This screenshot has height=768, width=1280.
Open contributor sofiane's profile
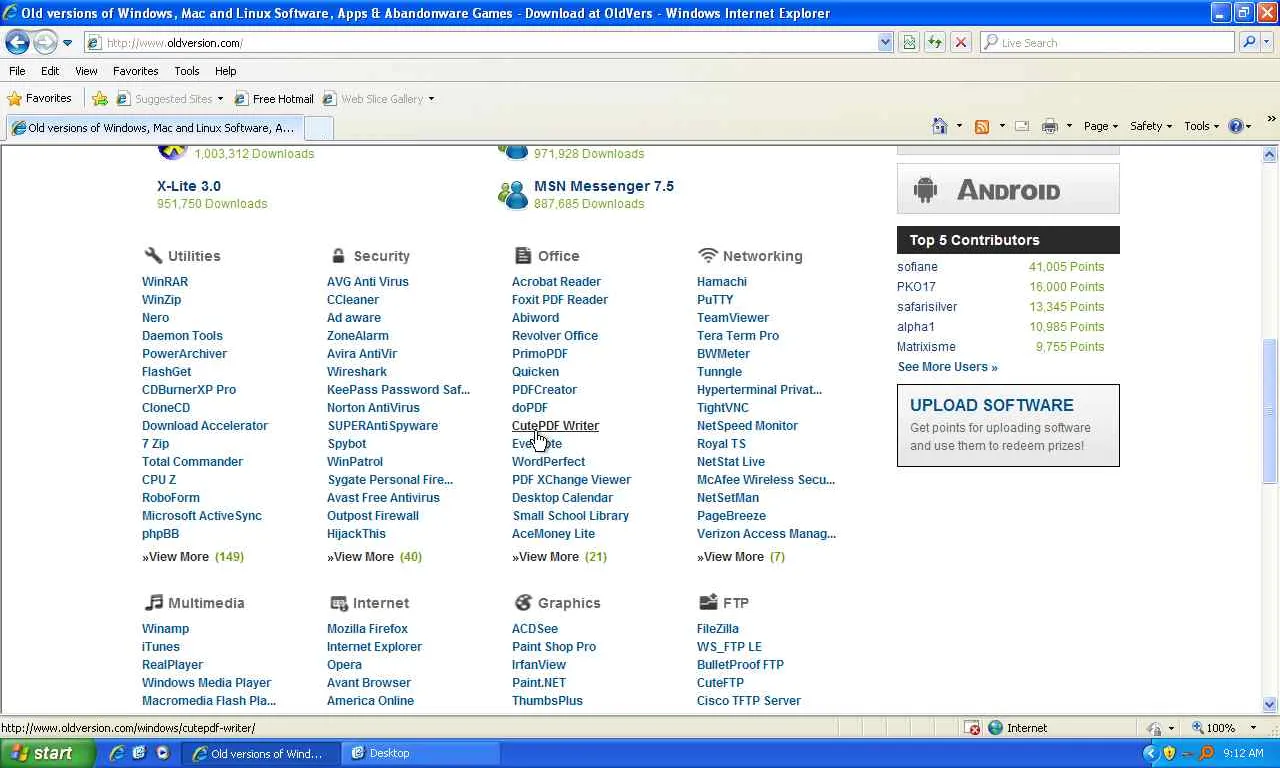(x=917, y=267)
